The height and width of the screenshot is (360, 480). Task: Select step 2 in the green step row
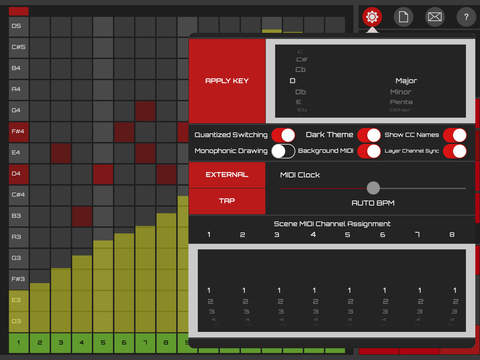coord(40,343)
